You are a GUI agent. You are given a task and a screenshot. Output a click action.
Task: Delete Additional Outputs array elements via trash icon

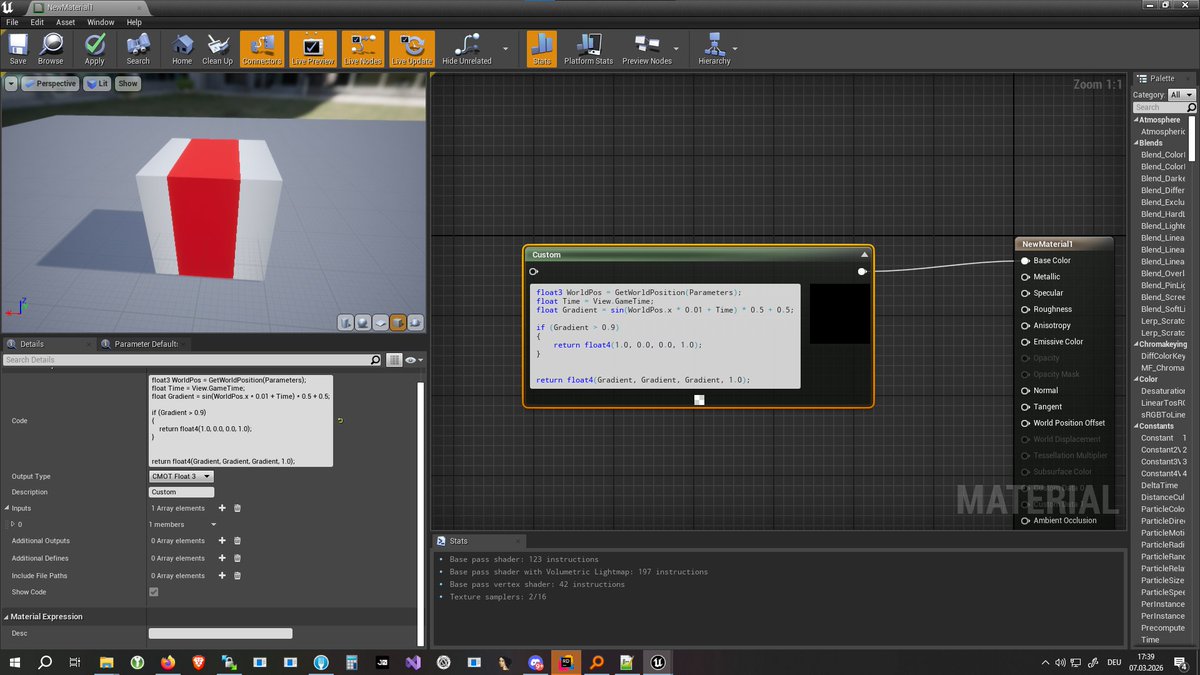tap(237, 541)
